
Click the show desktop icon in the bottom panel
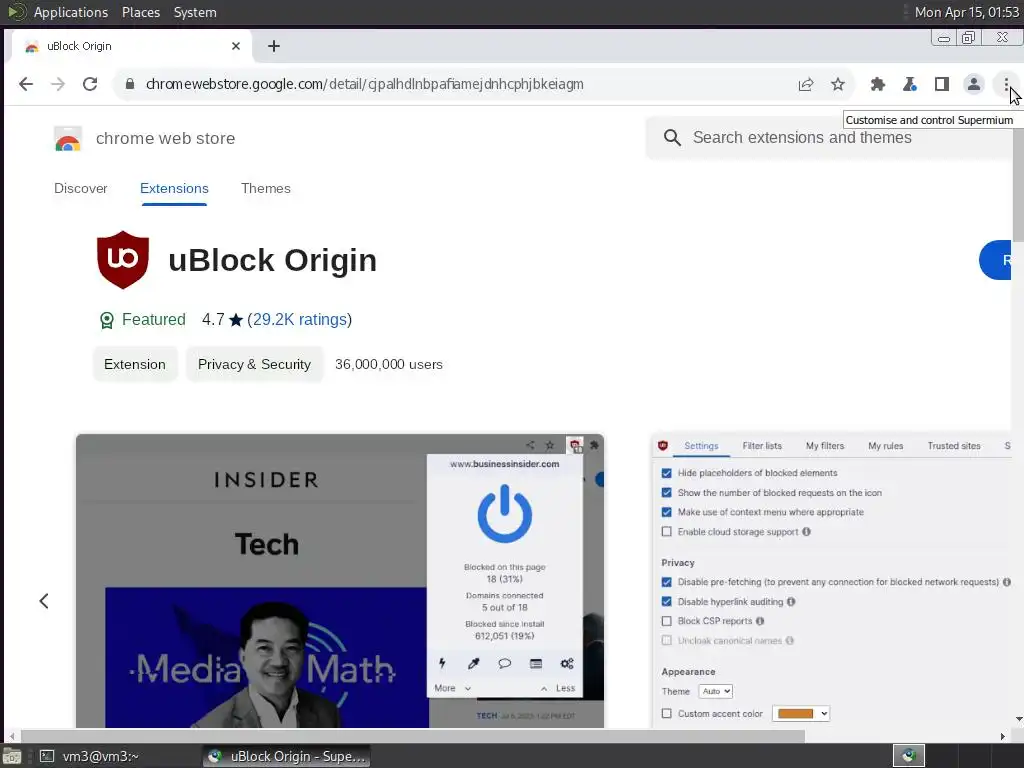tap(11, 756)
